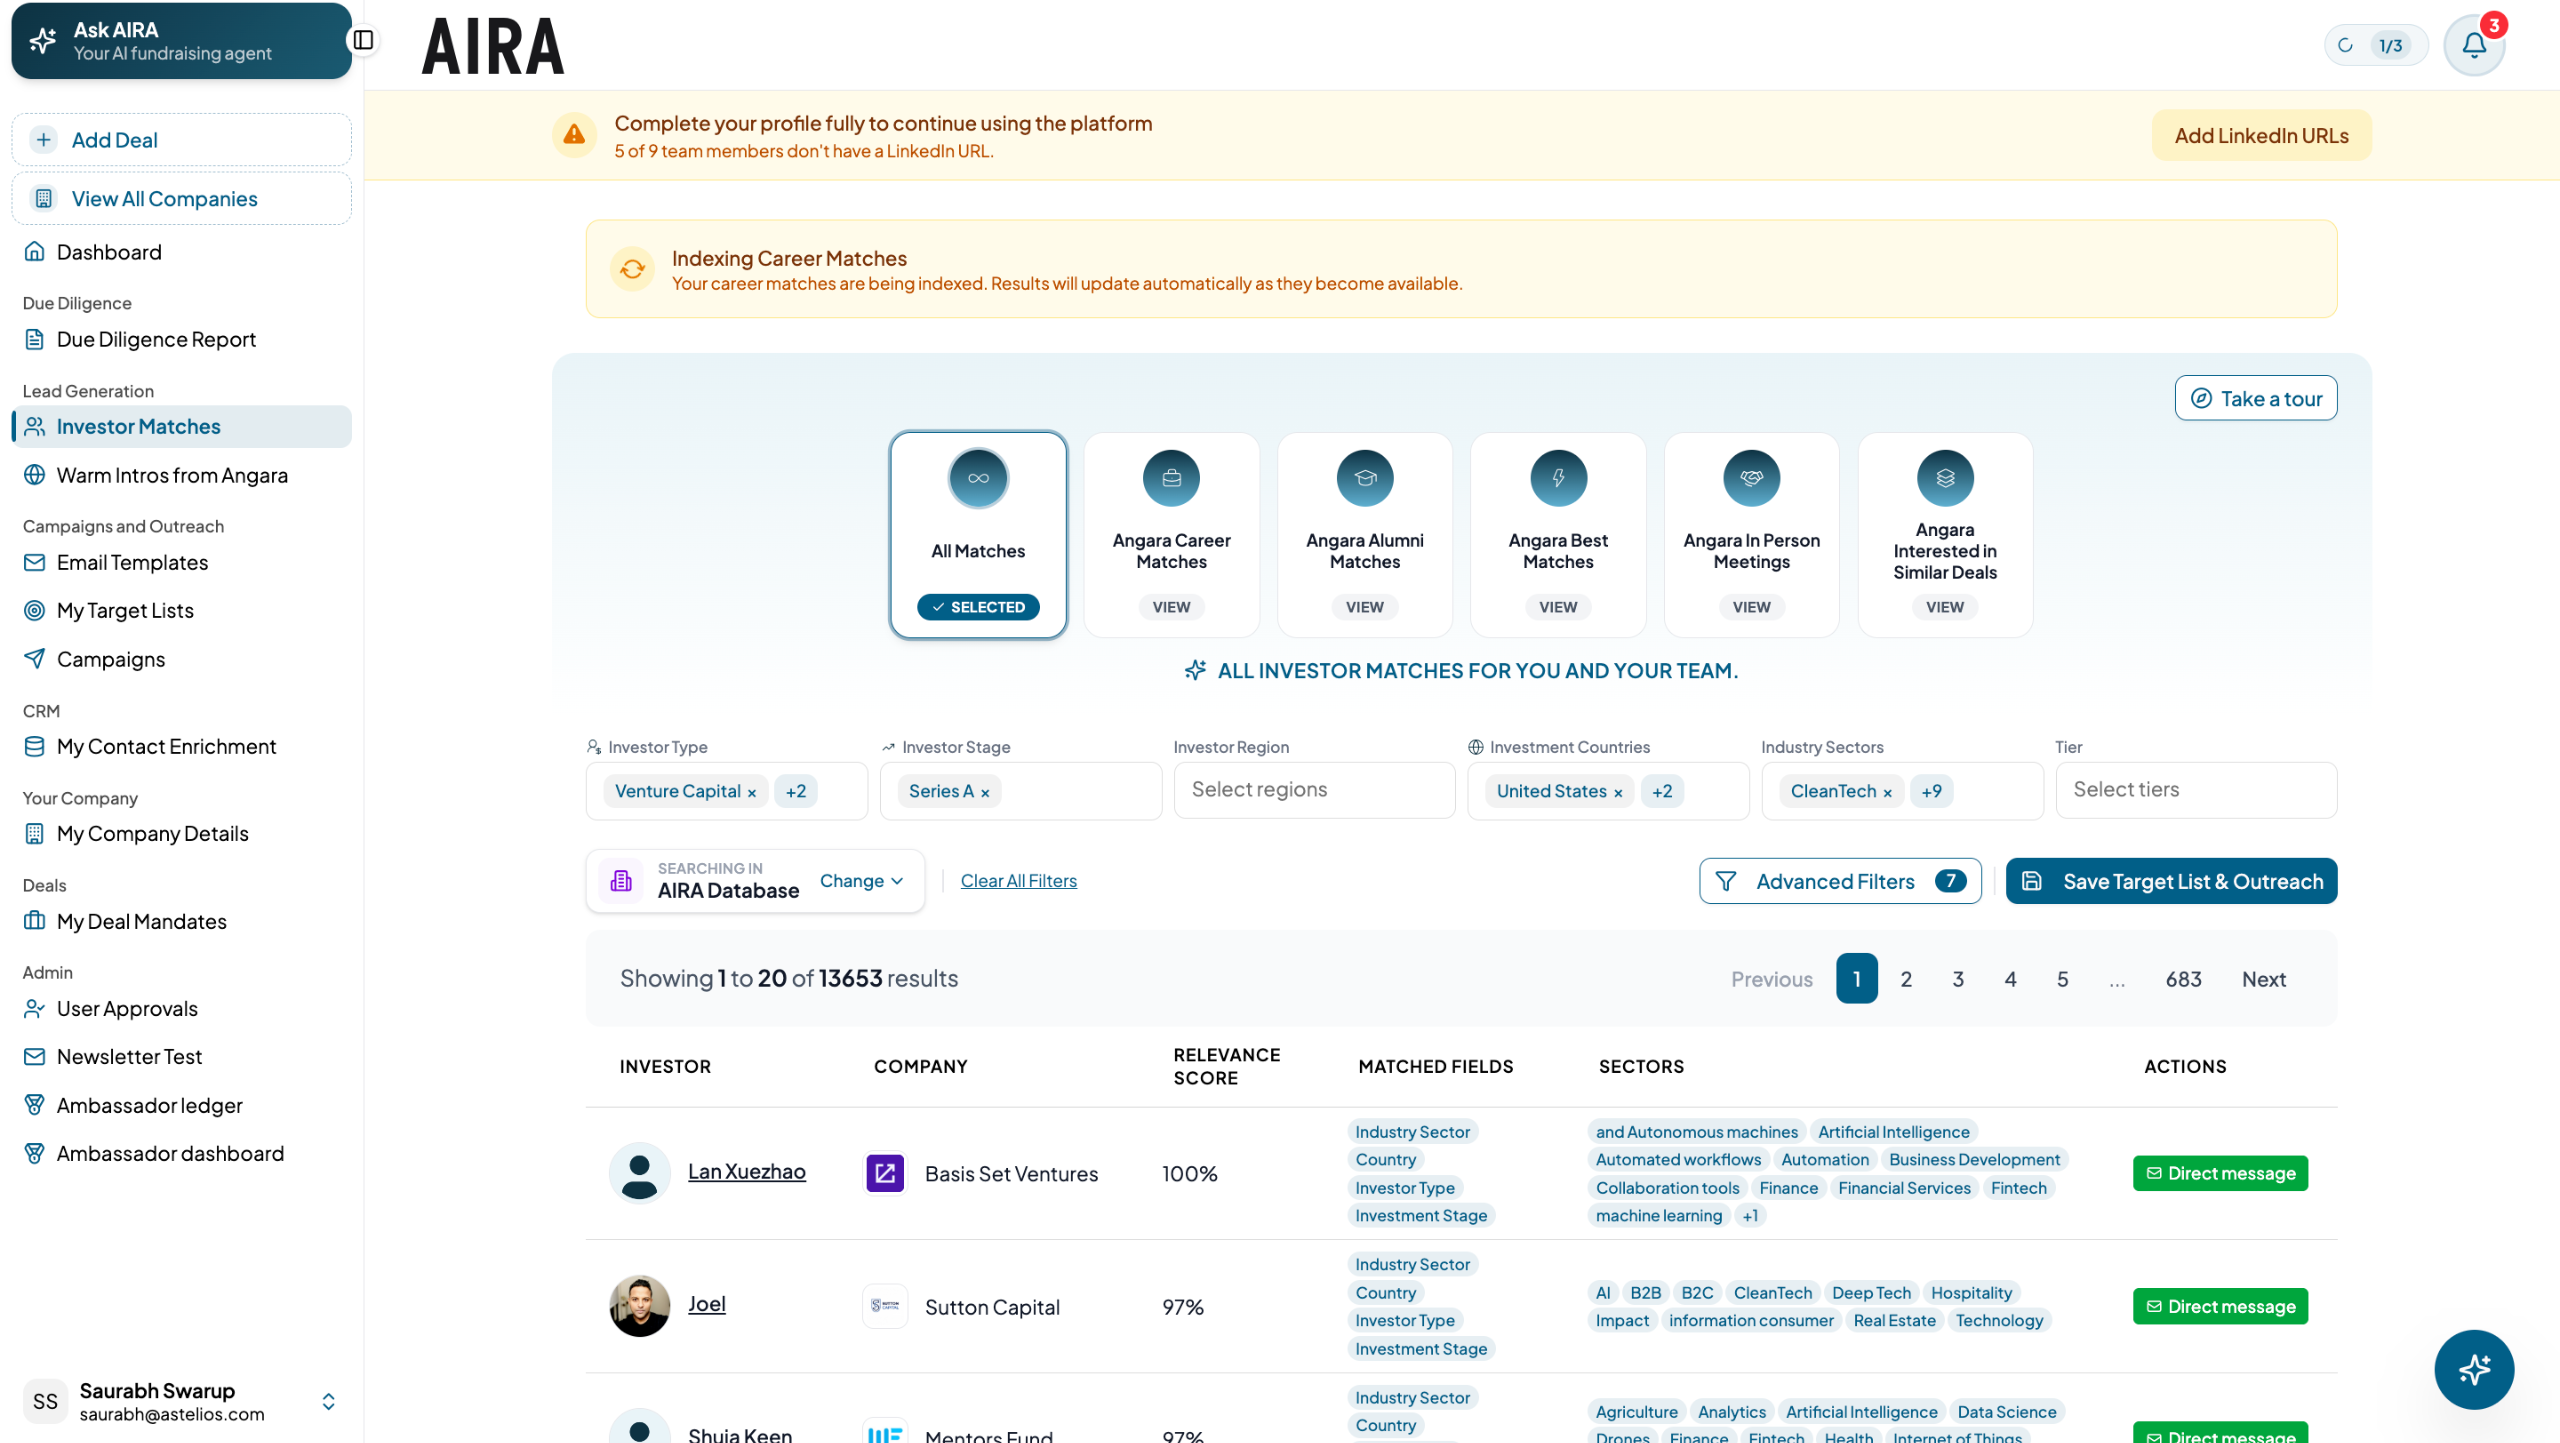
Task: Remove the Series A filter chip
Action: pyautogui.click(x=985, y=792)
